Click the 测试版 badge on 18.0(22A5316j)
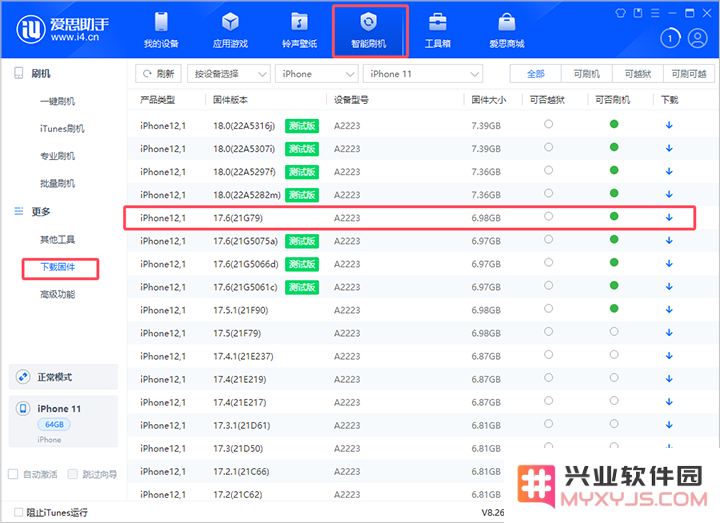The image size is (720, 523). tap(302, 125)
